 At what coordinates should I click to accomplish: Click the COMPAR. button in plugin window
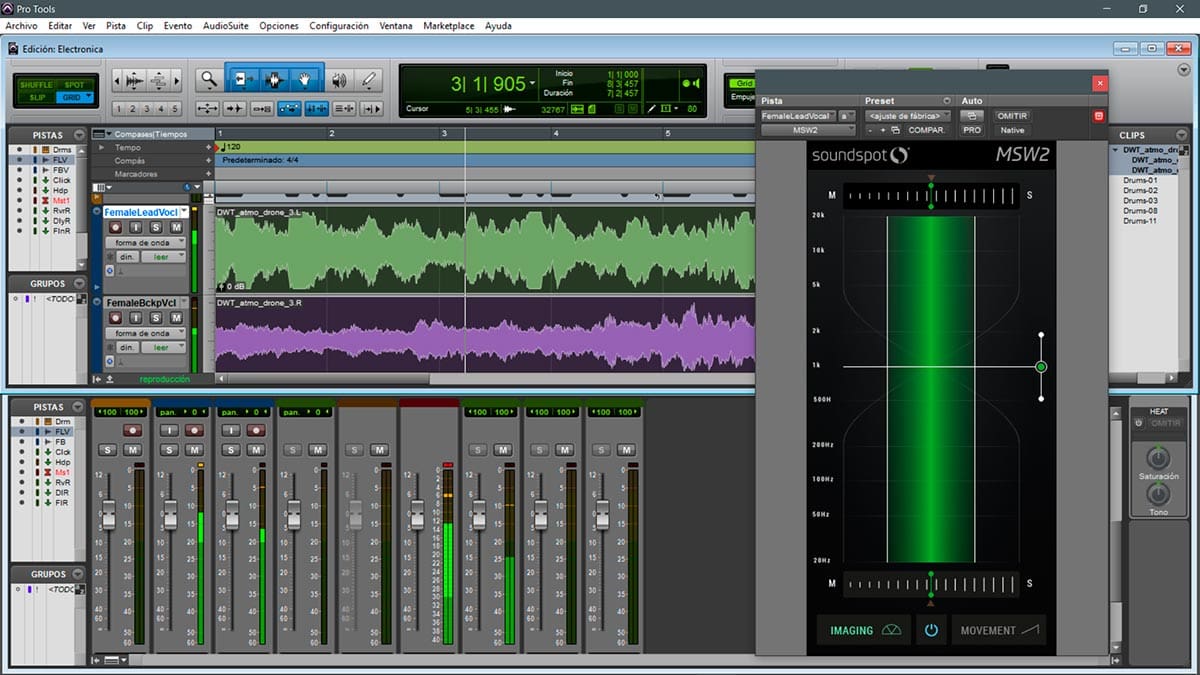coord(926,130)
